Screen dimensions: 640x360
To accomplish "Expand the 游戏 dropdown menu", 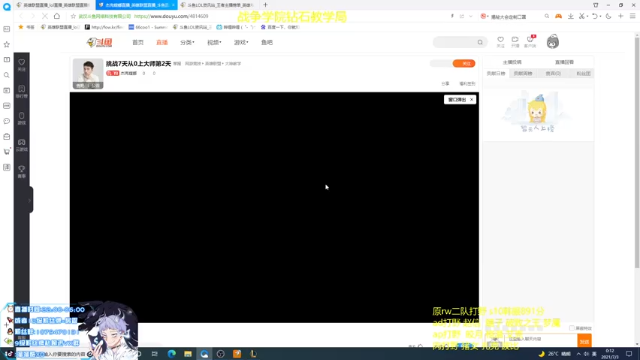I will tap(241, 42).
